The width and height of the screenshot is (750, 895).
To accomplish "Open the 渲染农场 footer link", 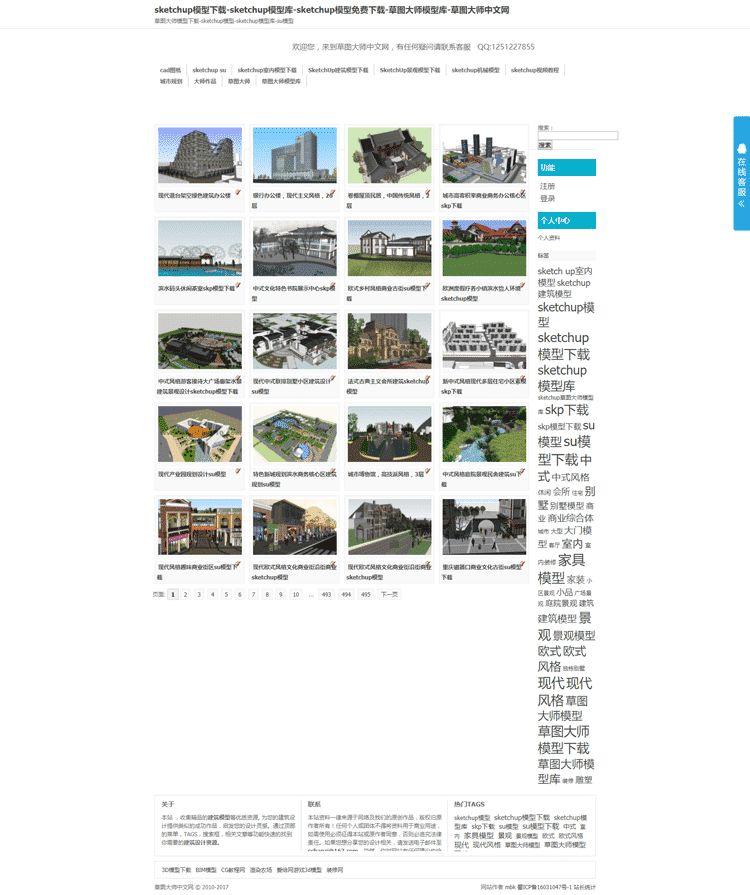I will click(x=261, y=870).
